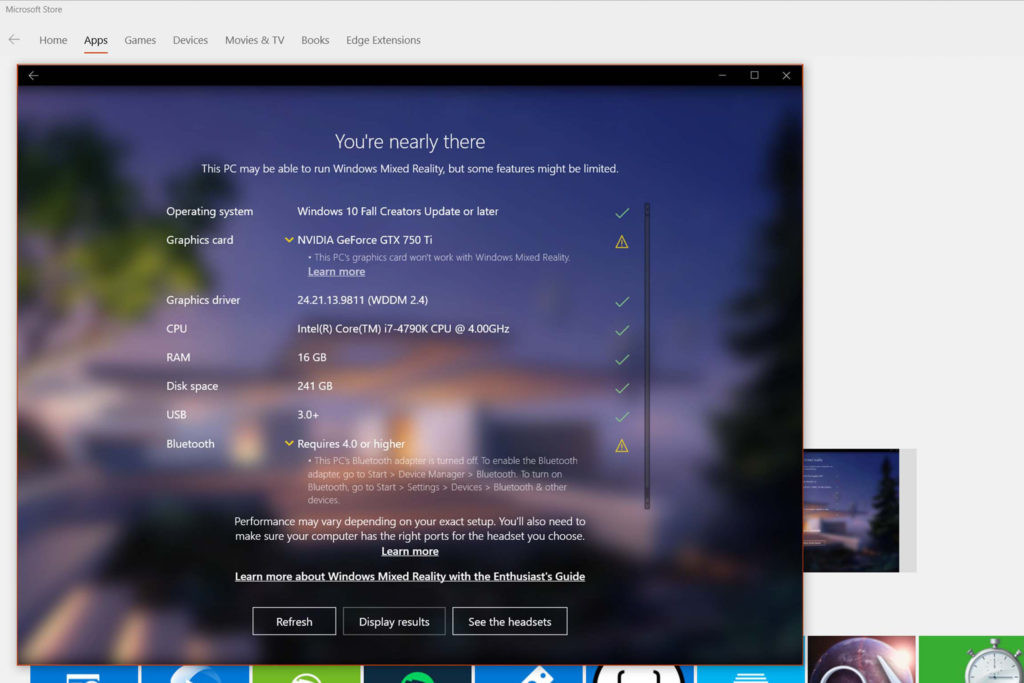Click the Display results button
This screenshot has height=683, width=1024.
pos(394,622)
